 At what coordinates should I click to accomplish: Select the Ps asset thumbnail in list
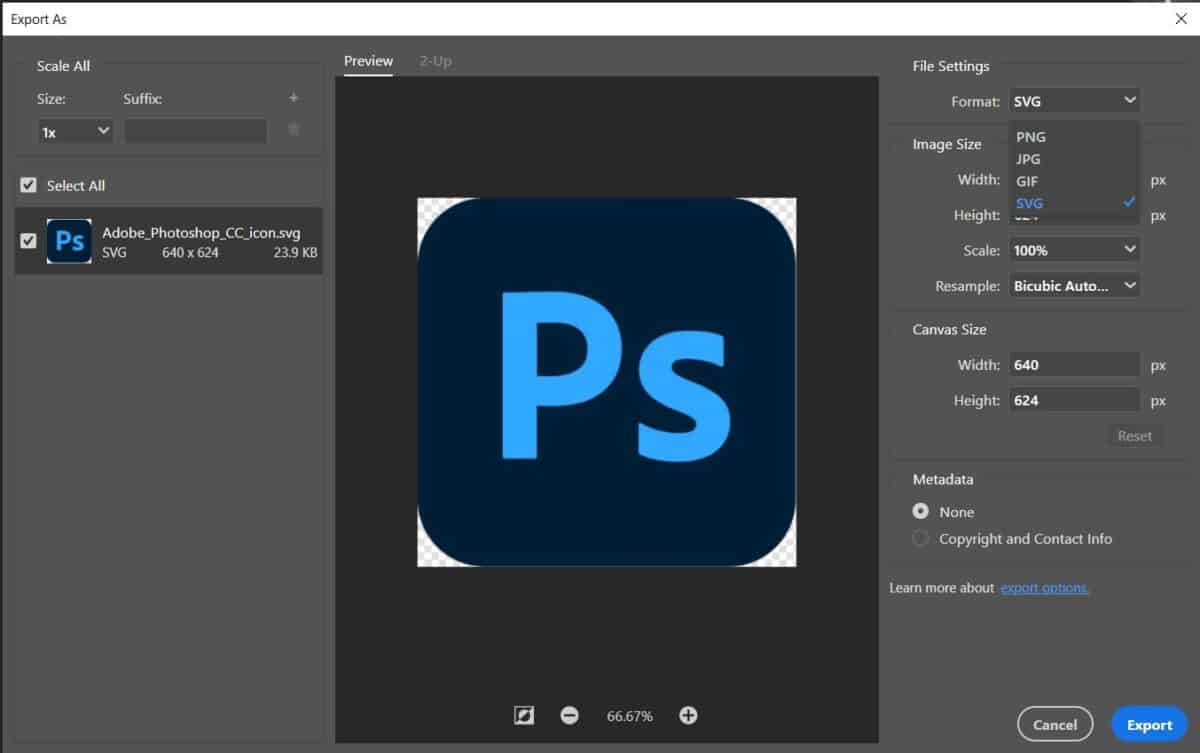tap(69, 241)
